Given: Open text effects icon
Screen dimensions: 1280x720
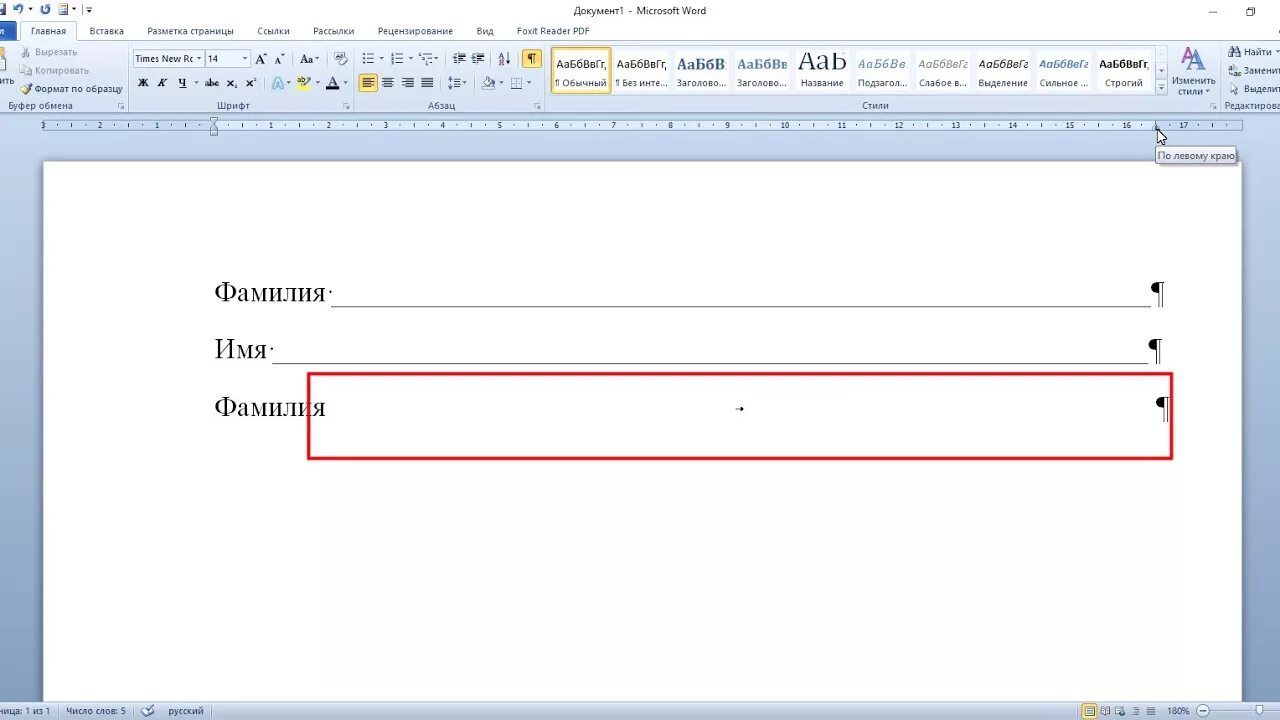Looking at the screenshot, I should pos(278,83).
